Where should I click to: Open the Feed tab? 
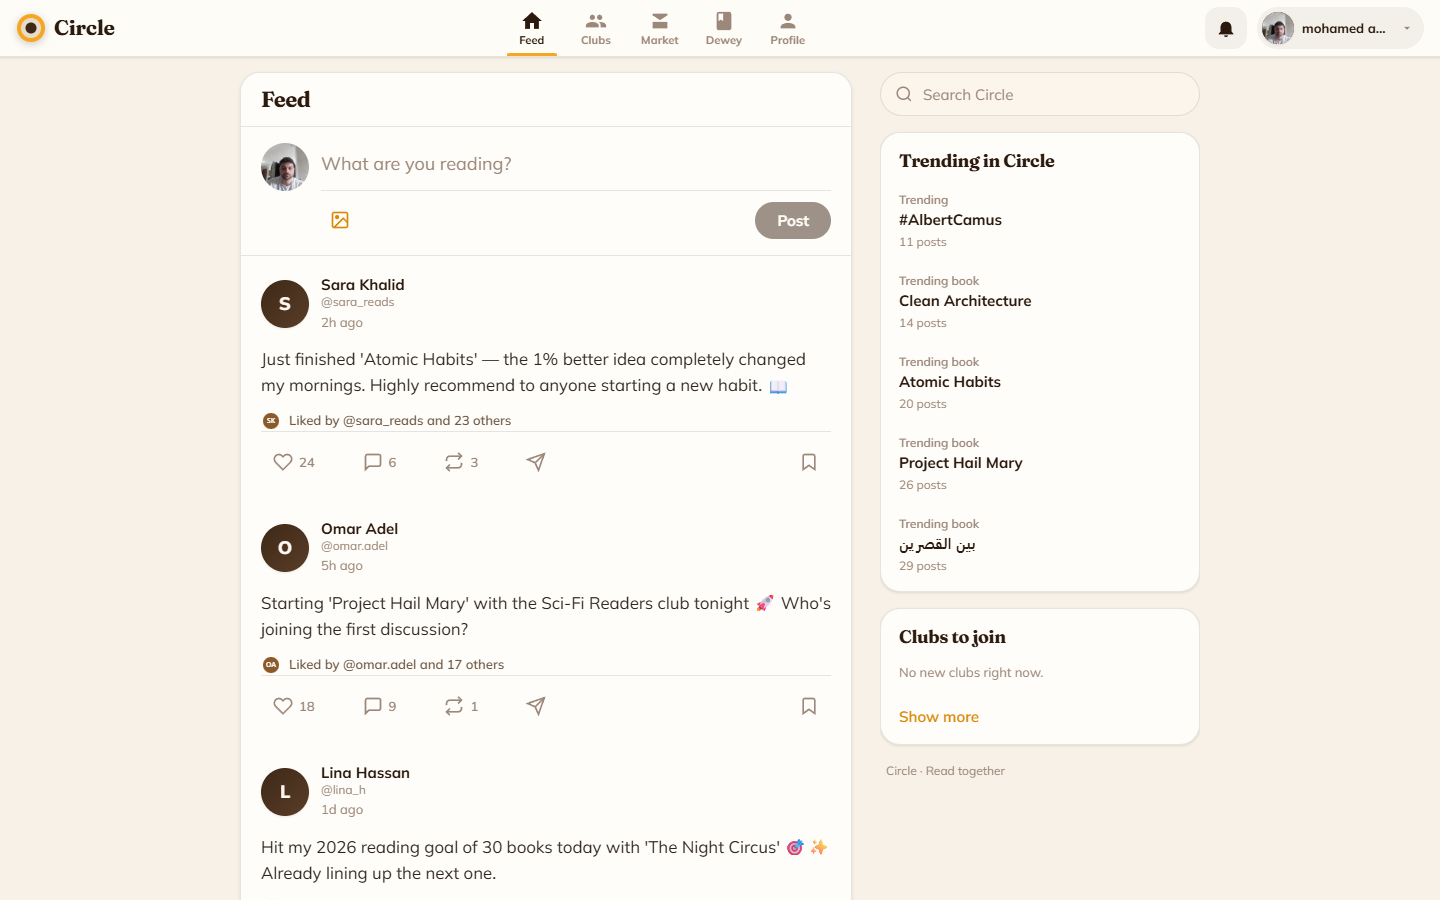[x=532, y=29]
